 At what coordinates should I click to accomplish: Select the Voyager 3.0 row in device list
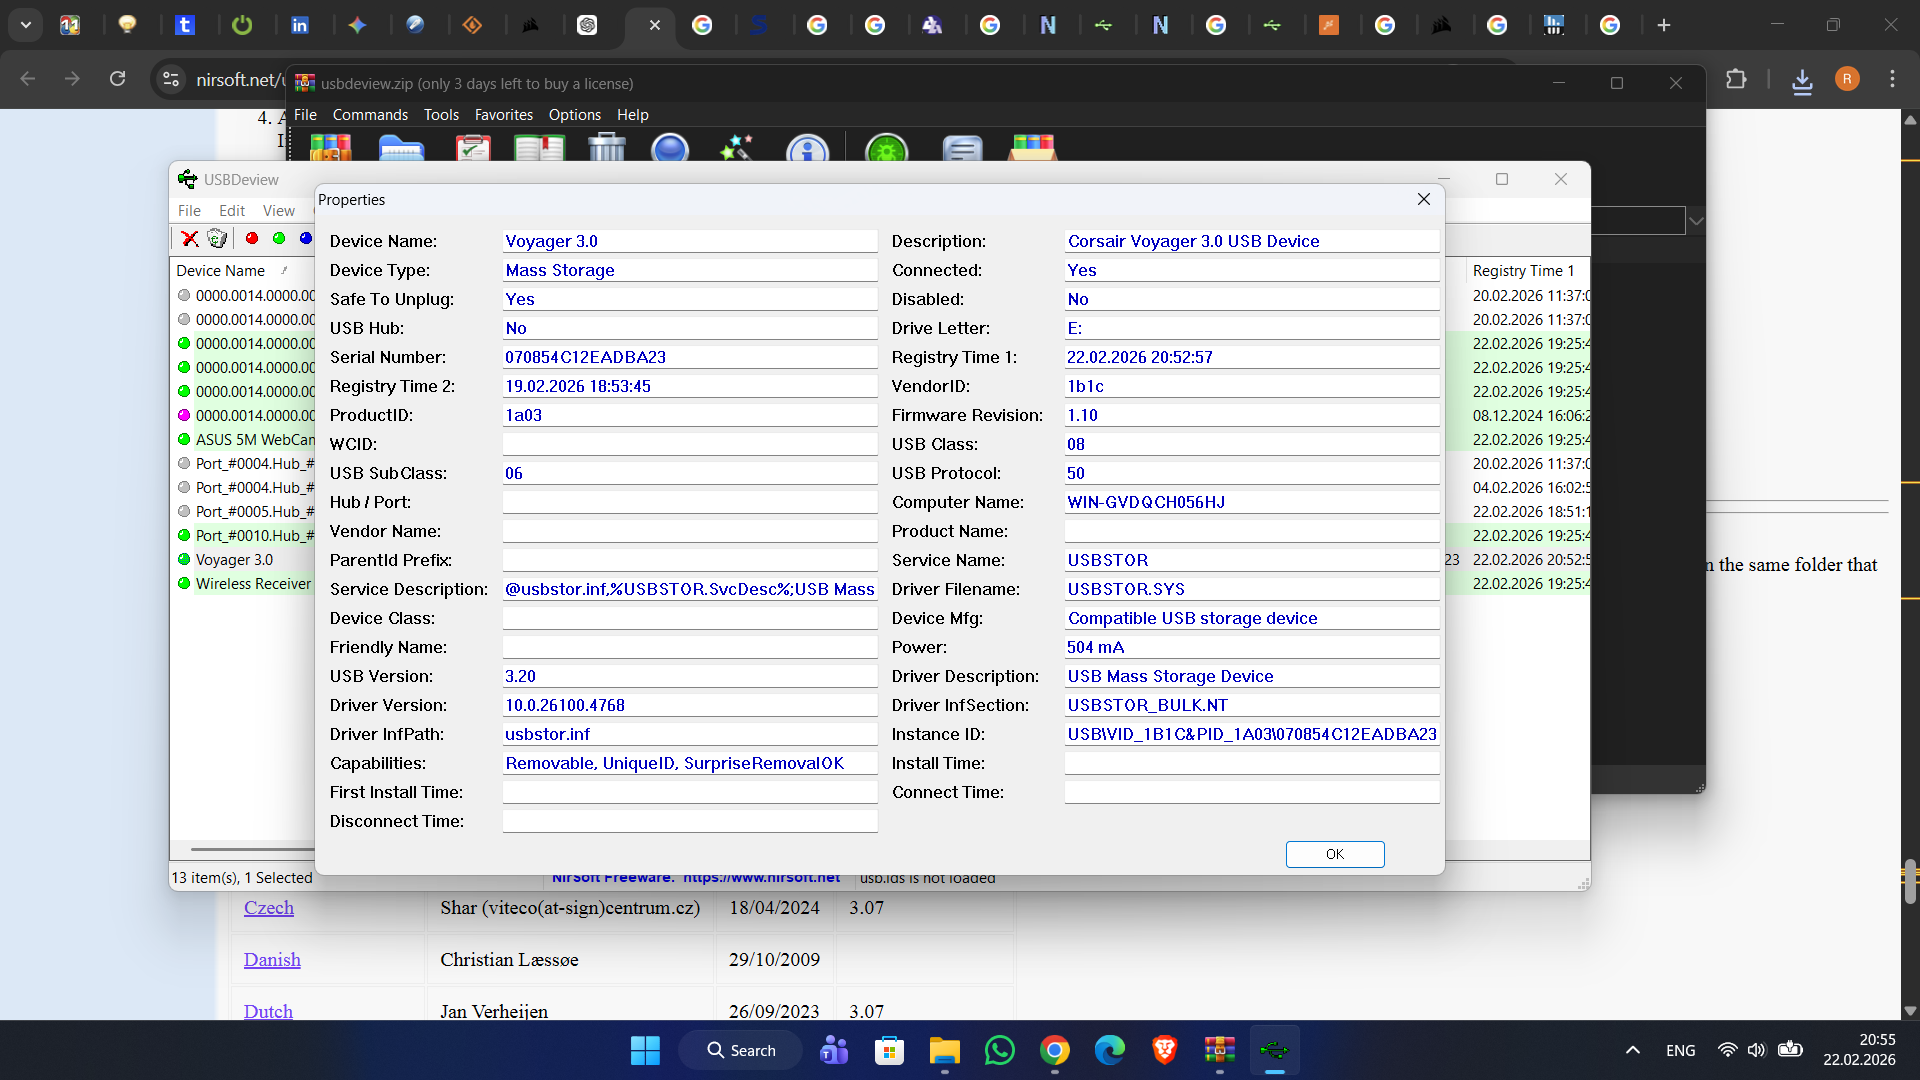tap(234, 560)
